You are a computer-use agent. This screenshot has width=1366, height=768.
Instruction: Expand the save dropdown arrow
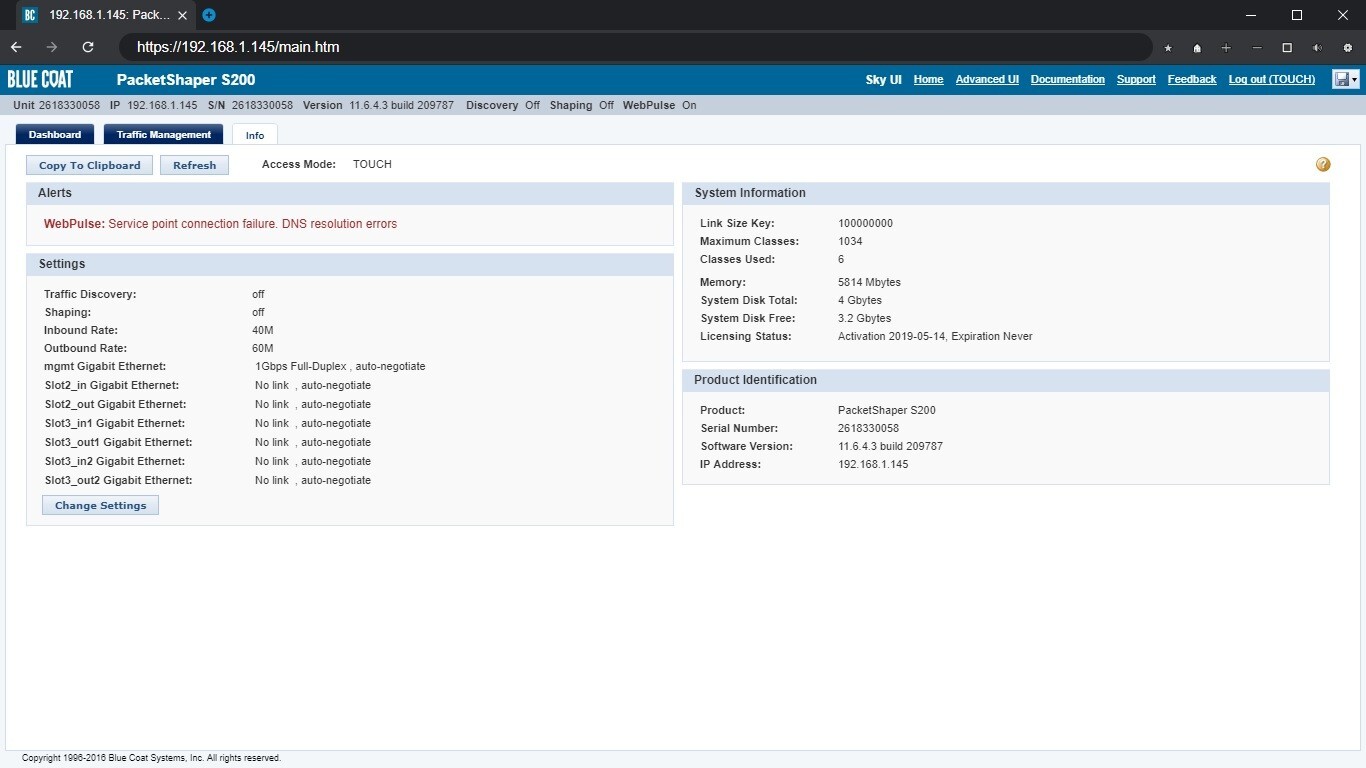tap(1355, 80)
